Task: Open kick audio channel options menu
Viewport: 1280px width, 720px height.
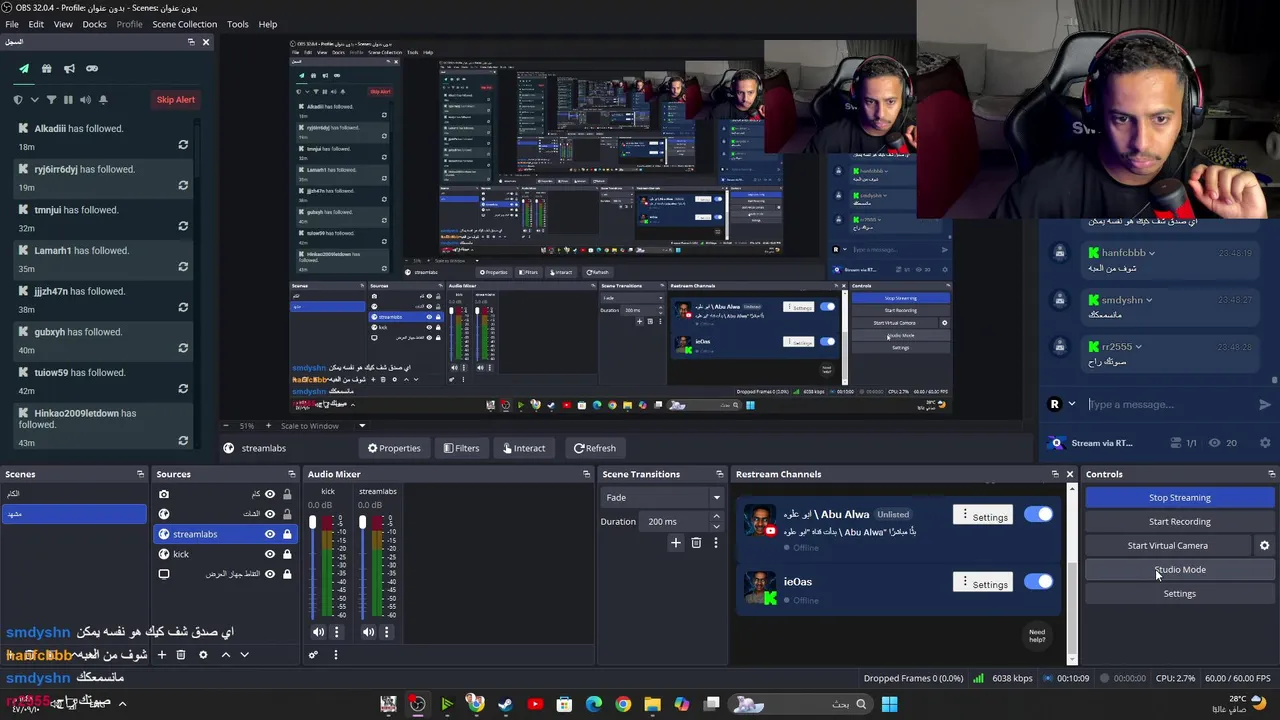Action: coord(337,632)
